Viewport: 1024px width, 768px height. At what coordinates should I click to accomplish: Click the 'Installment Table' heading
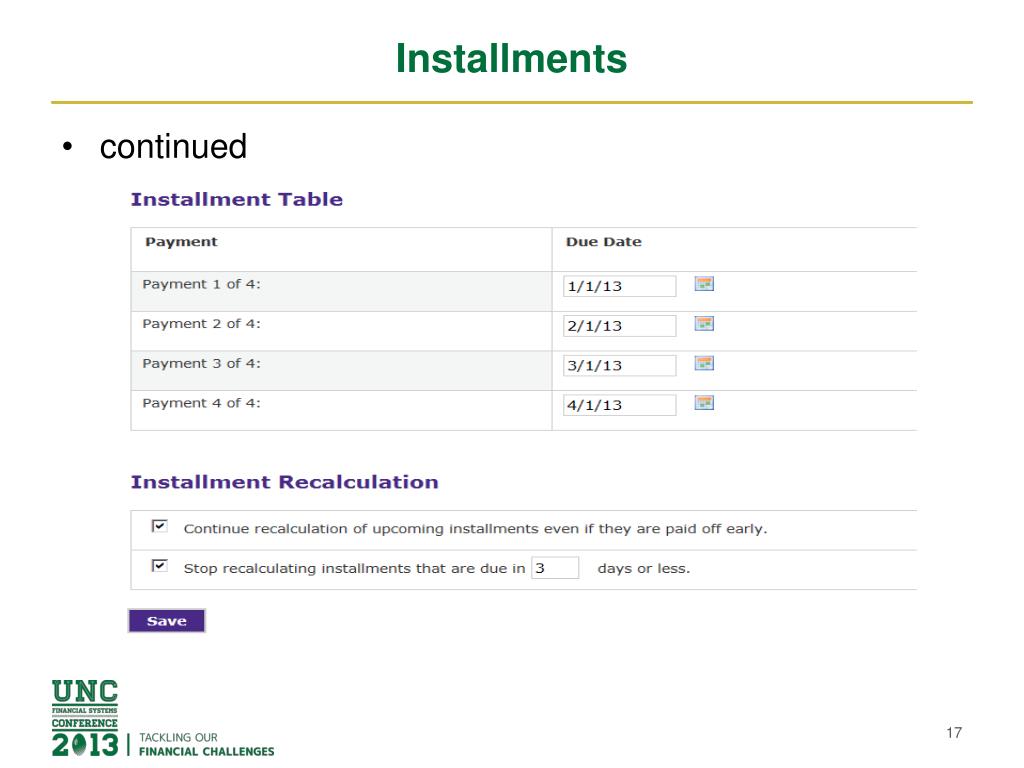coord(236,199)
